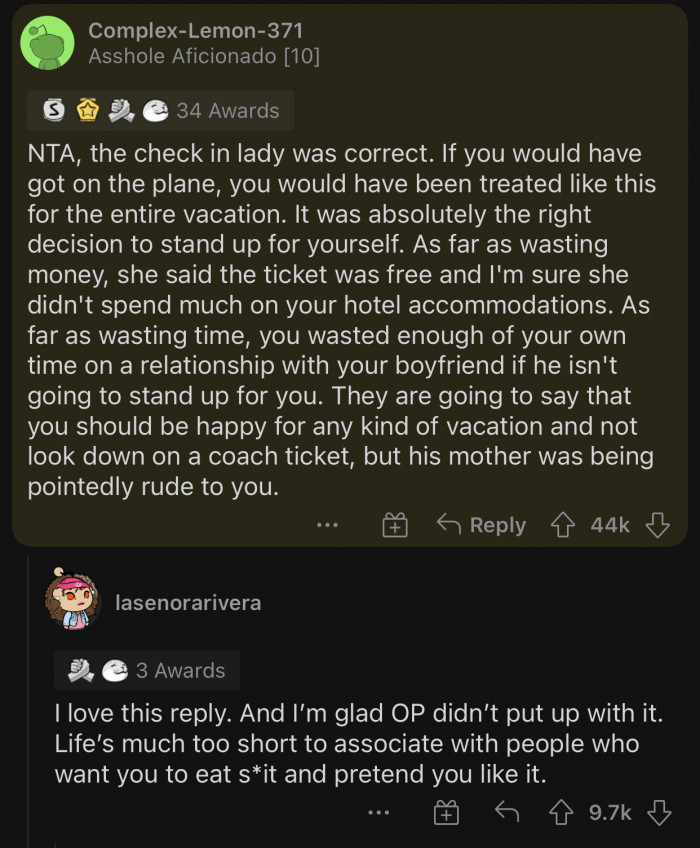Open the give award icon on lasenorarivera's reply
The image size is (700, 848).
tap(446, 812)
